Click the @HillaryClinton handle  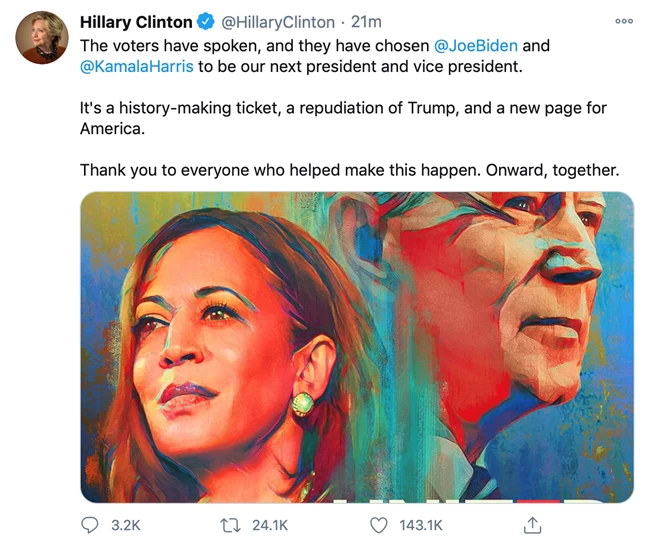click(x=278, y=22)
